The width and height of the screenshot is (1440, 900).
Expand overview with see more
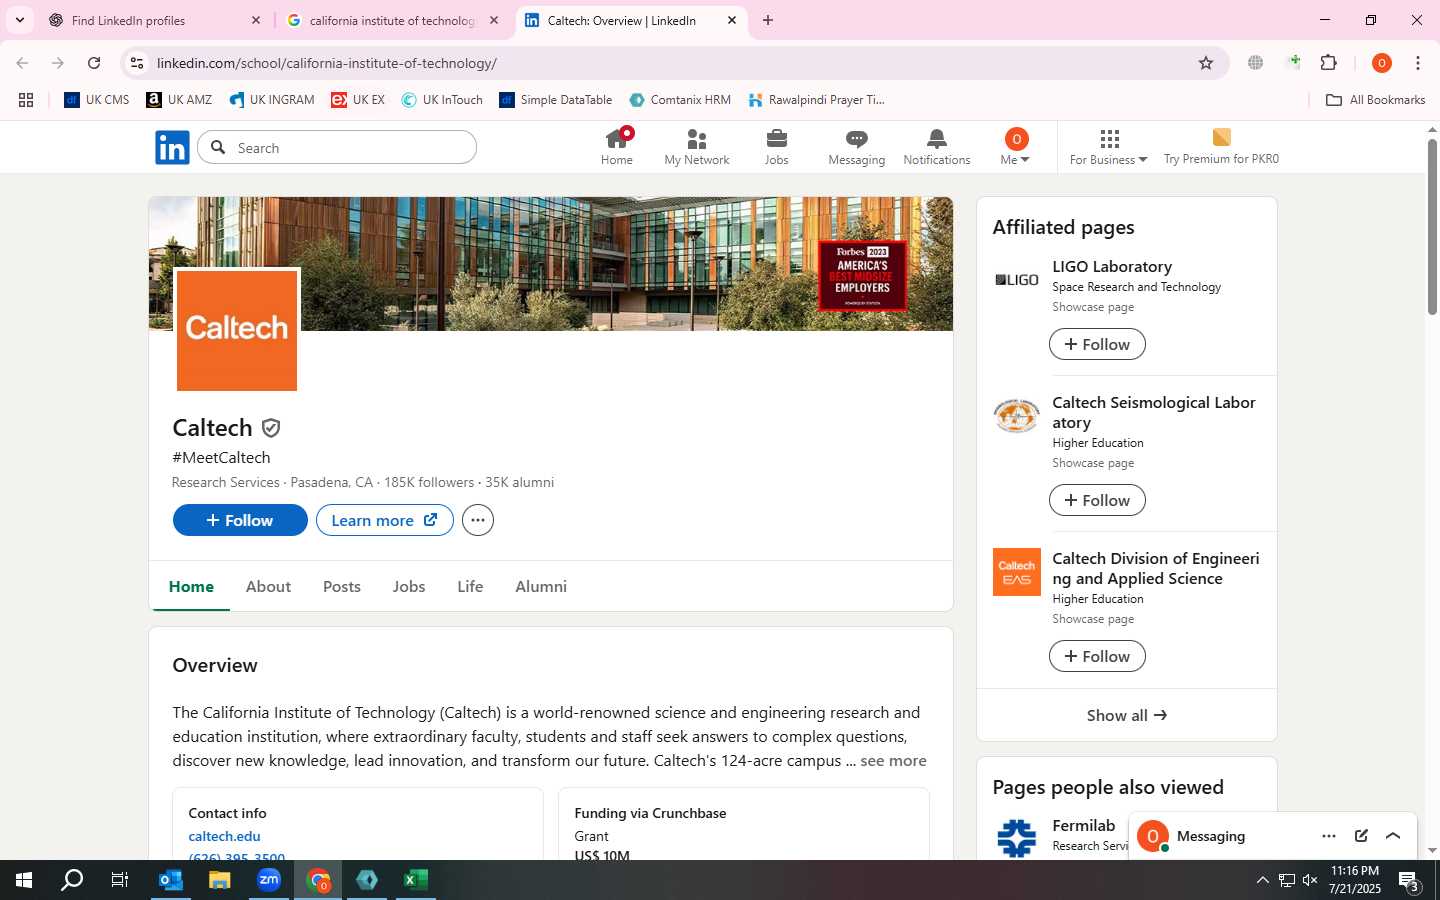[x=893, y=761]
